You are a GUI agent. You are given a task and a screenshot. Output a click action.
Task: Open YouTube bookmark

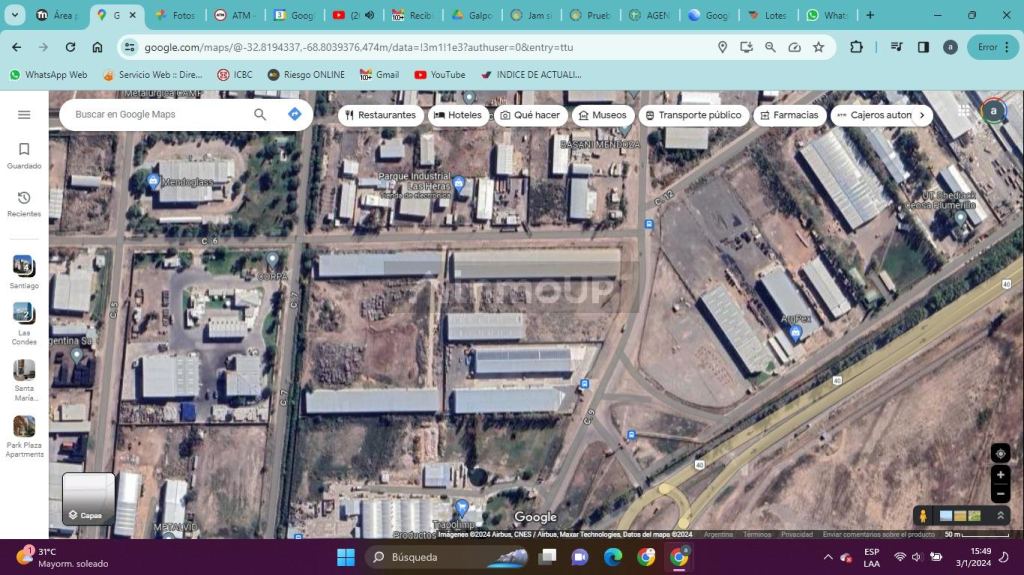pos(440,74)
